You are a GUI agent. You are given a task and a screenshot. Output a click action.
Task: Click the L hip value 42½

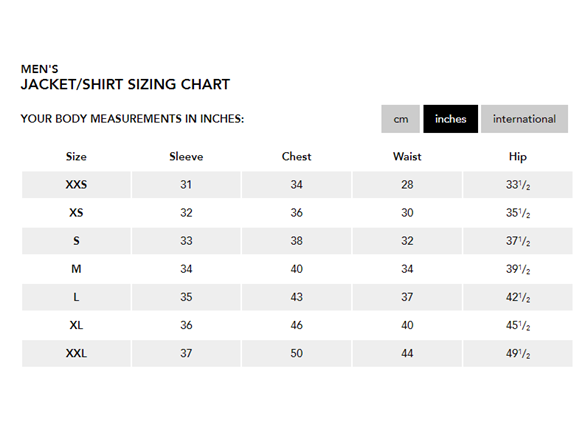(x=518, y=297)
